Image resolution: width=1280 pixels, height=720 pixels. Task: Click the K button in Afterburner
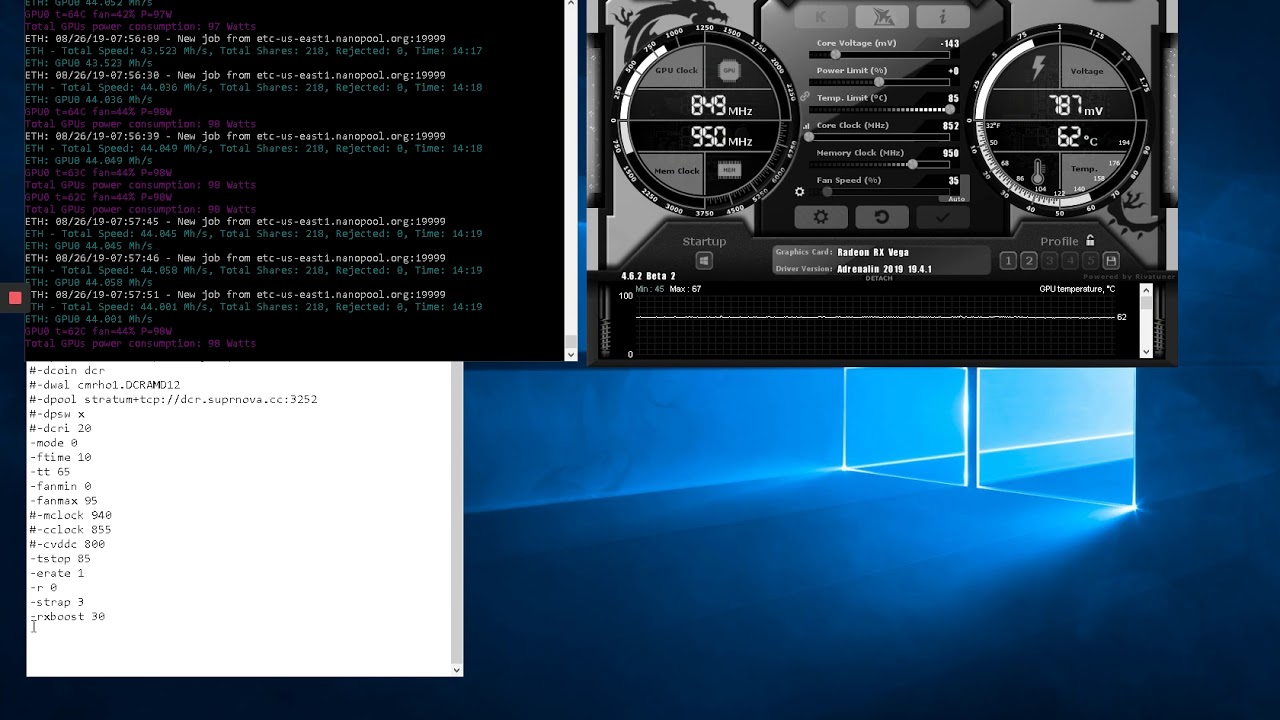[821, 17]
